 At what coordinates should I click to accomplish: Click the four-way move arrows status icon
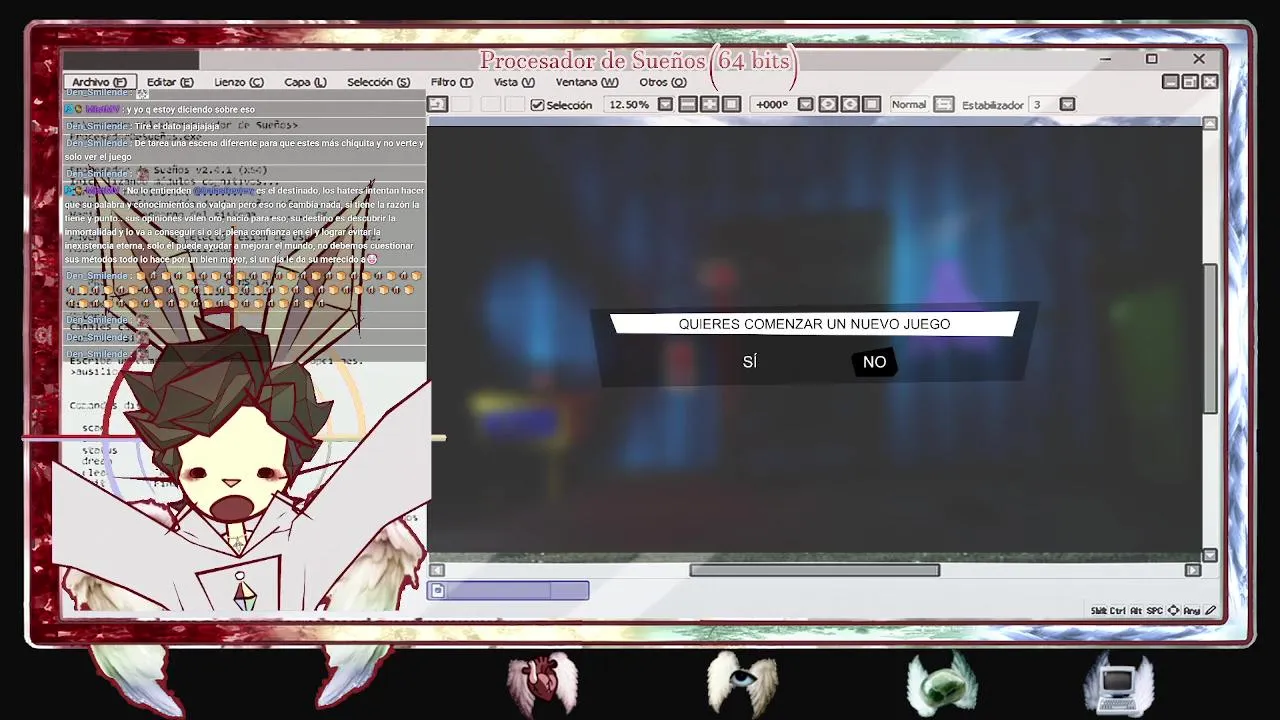[x=1173, y=611]
